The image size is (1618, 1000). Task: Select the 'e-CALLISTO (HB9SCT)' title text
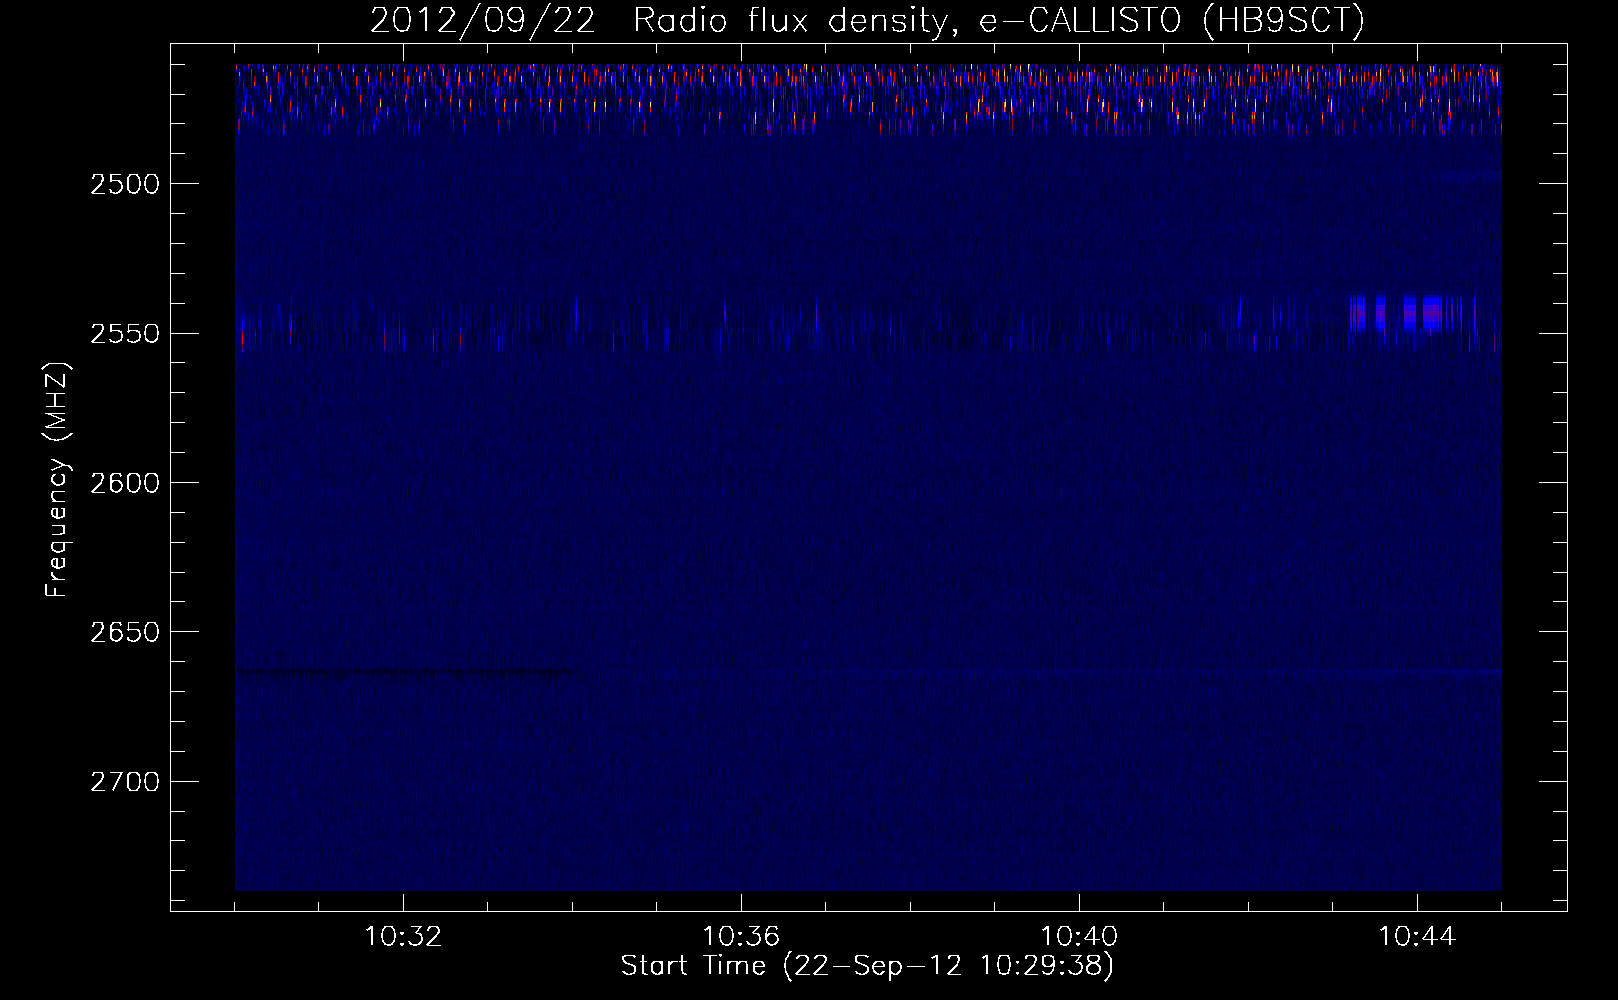pos(1171,21)
